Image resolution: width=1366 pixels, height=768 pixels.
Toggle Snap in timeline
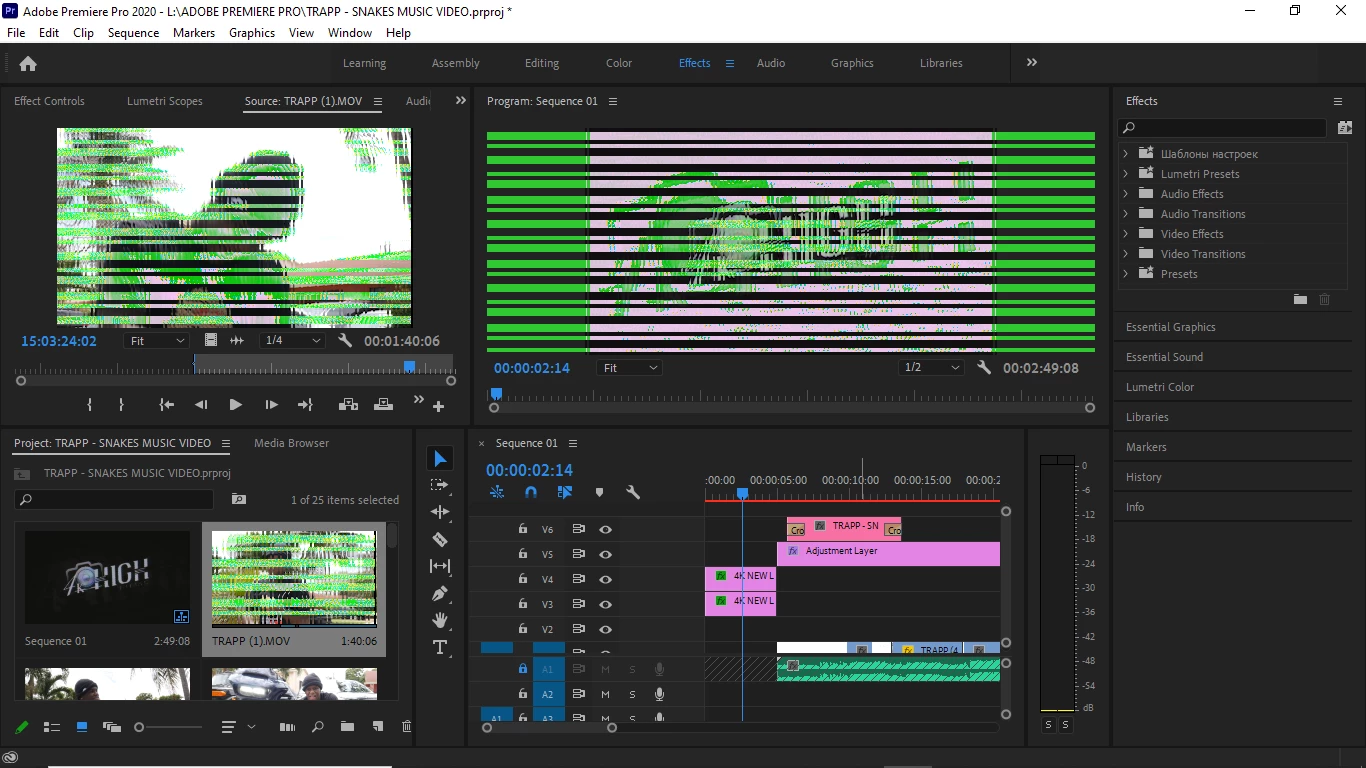tap(531, 492)
